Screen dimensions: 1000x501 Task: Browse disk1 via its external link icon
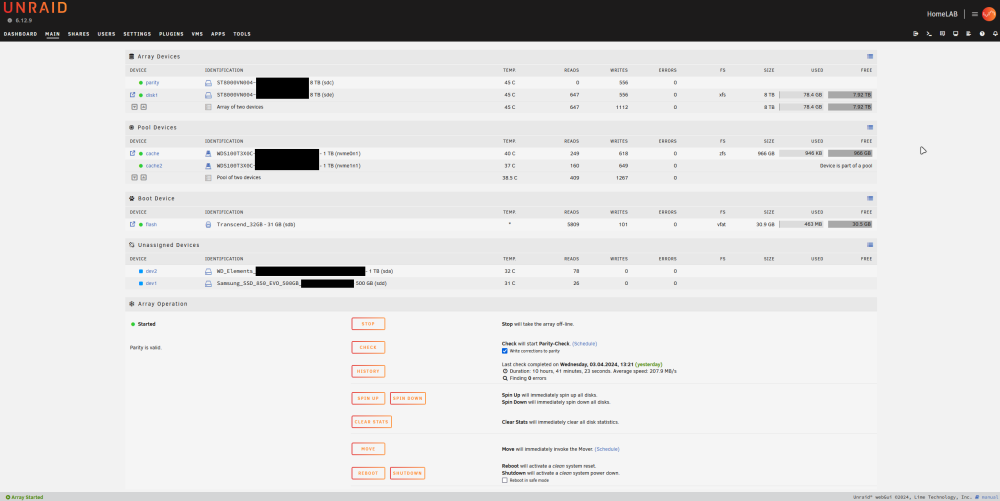[x=133, y=95]
